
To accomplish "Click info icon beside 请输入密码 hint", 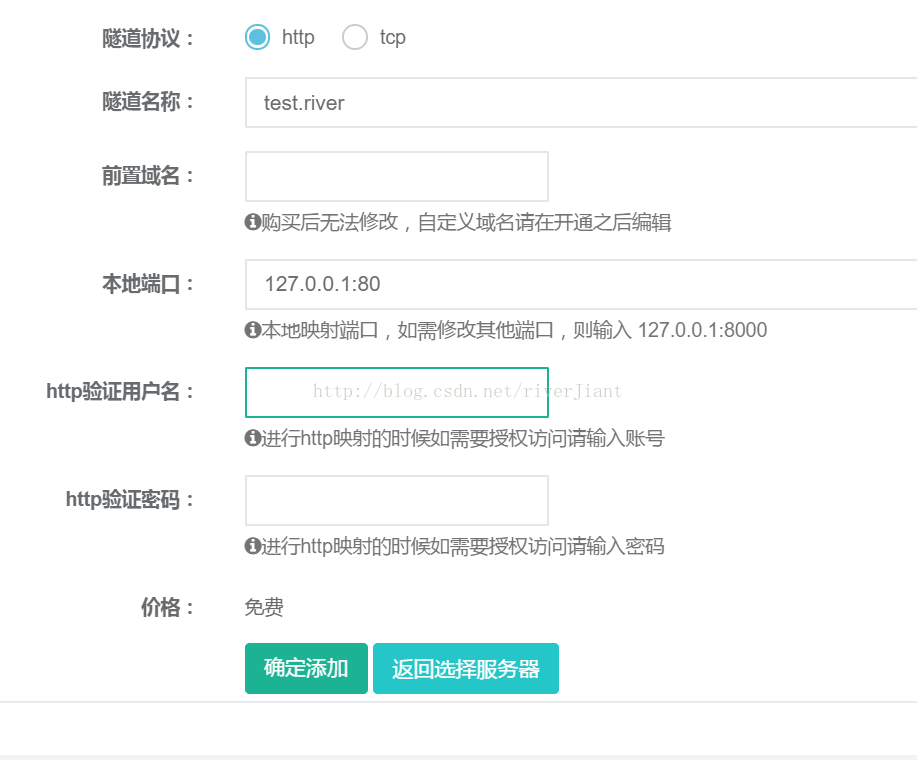I will (x=253, y=546).
